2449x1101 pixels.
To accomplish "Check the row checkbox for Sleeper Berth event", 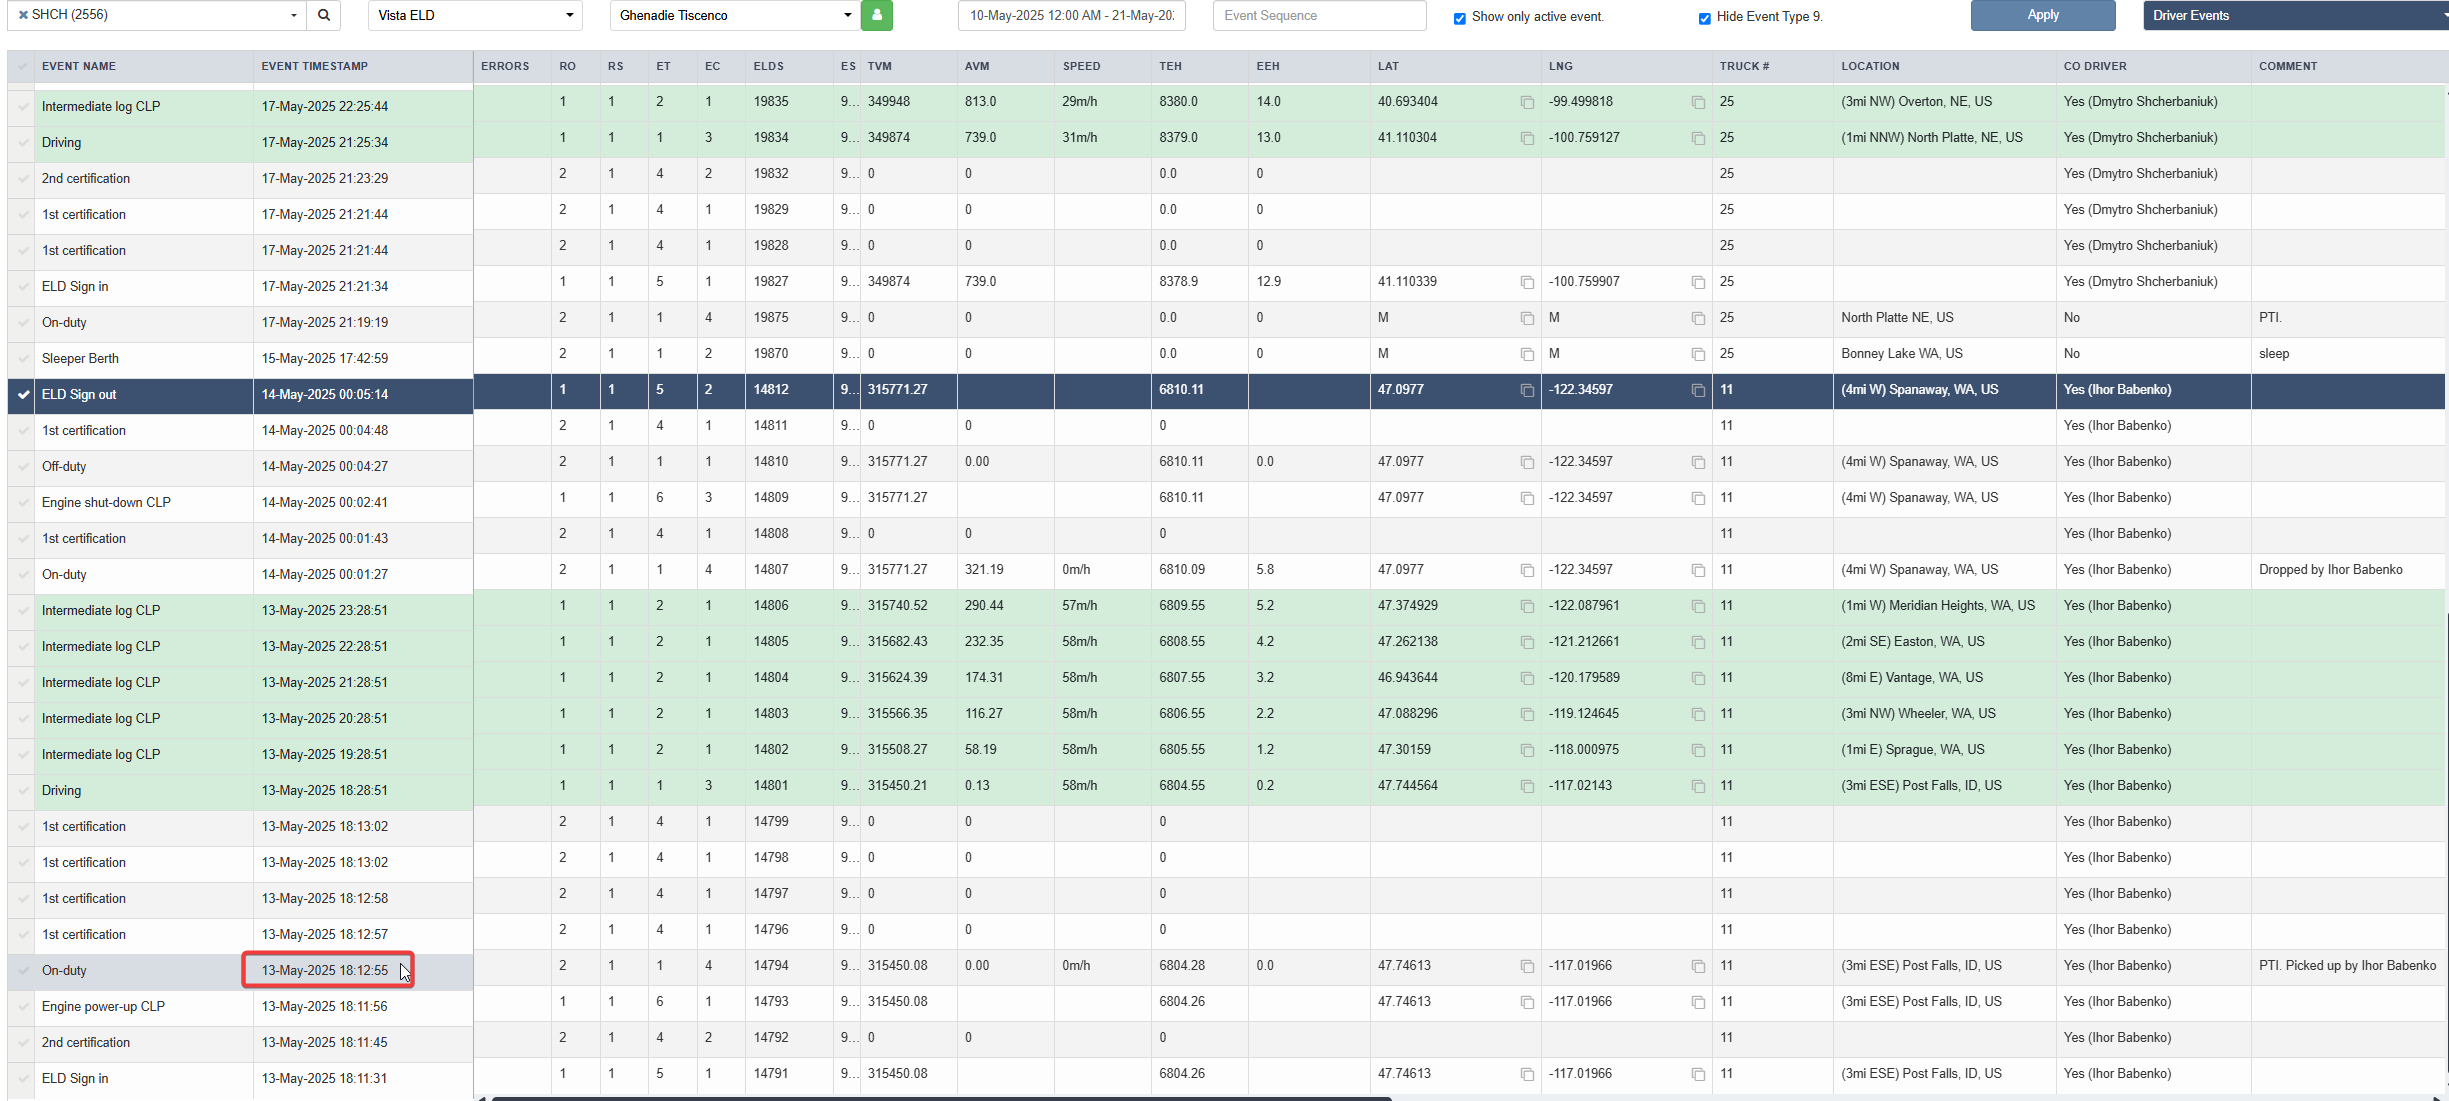I will point(23,358).
